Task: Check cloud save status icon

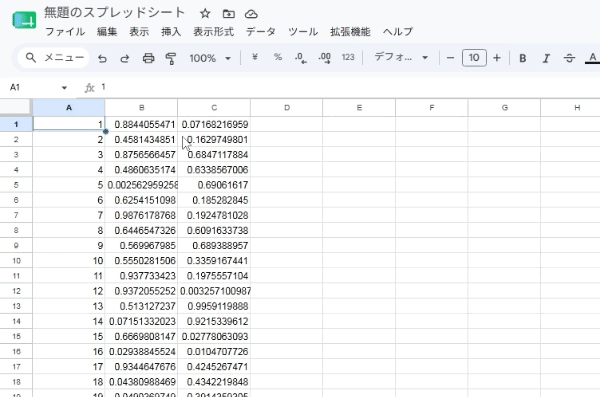Action: (251, 14)
